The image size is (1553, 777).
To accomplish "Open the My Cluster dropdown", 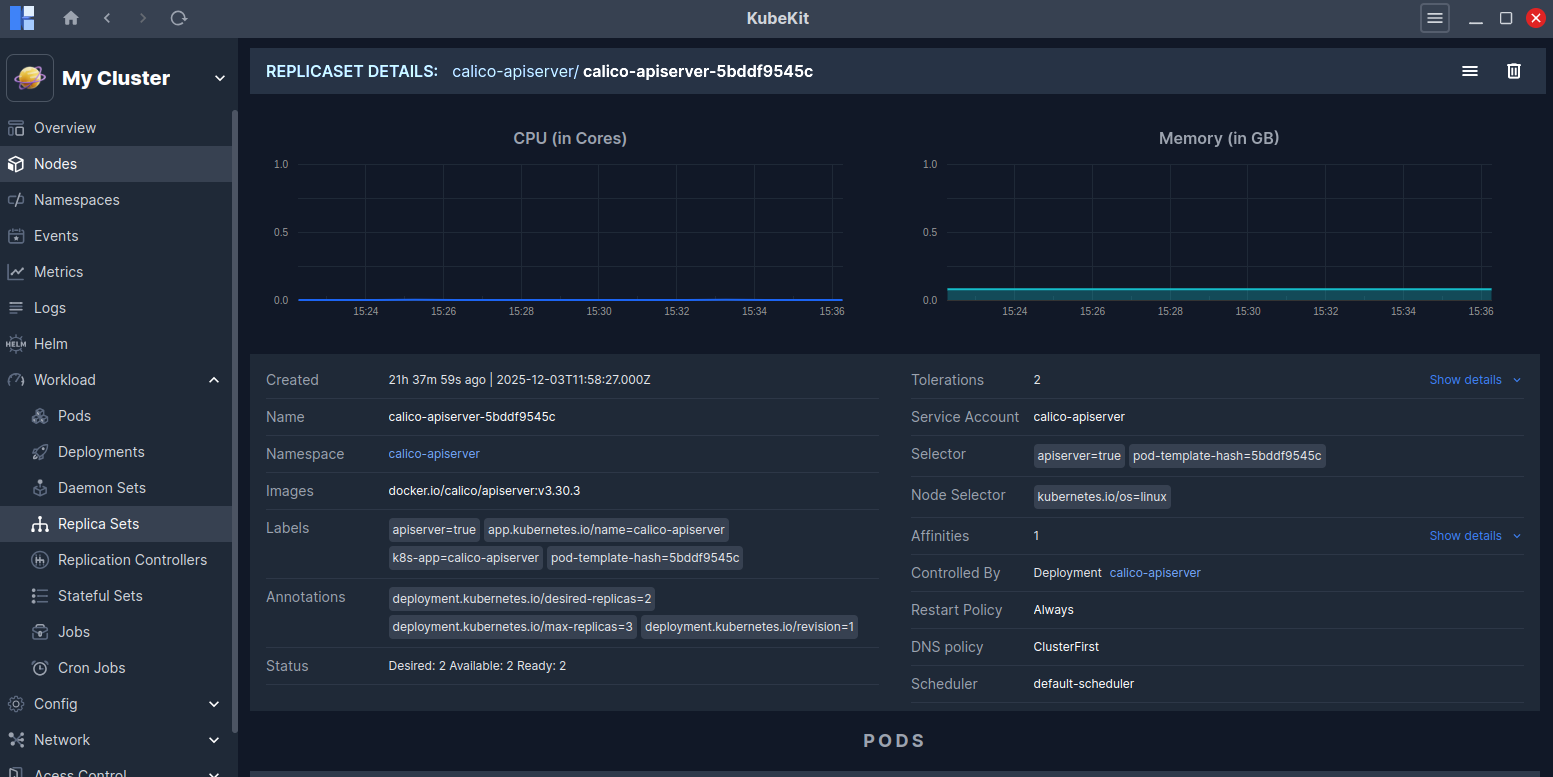I will (x=219, y=79).
